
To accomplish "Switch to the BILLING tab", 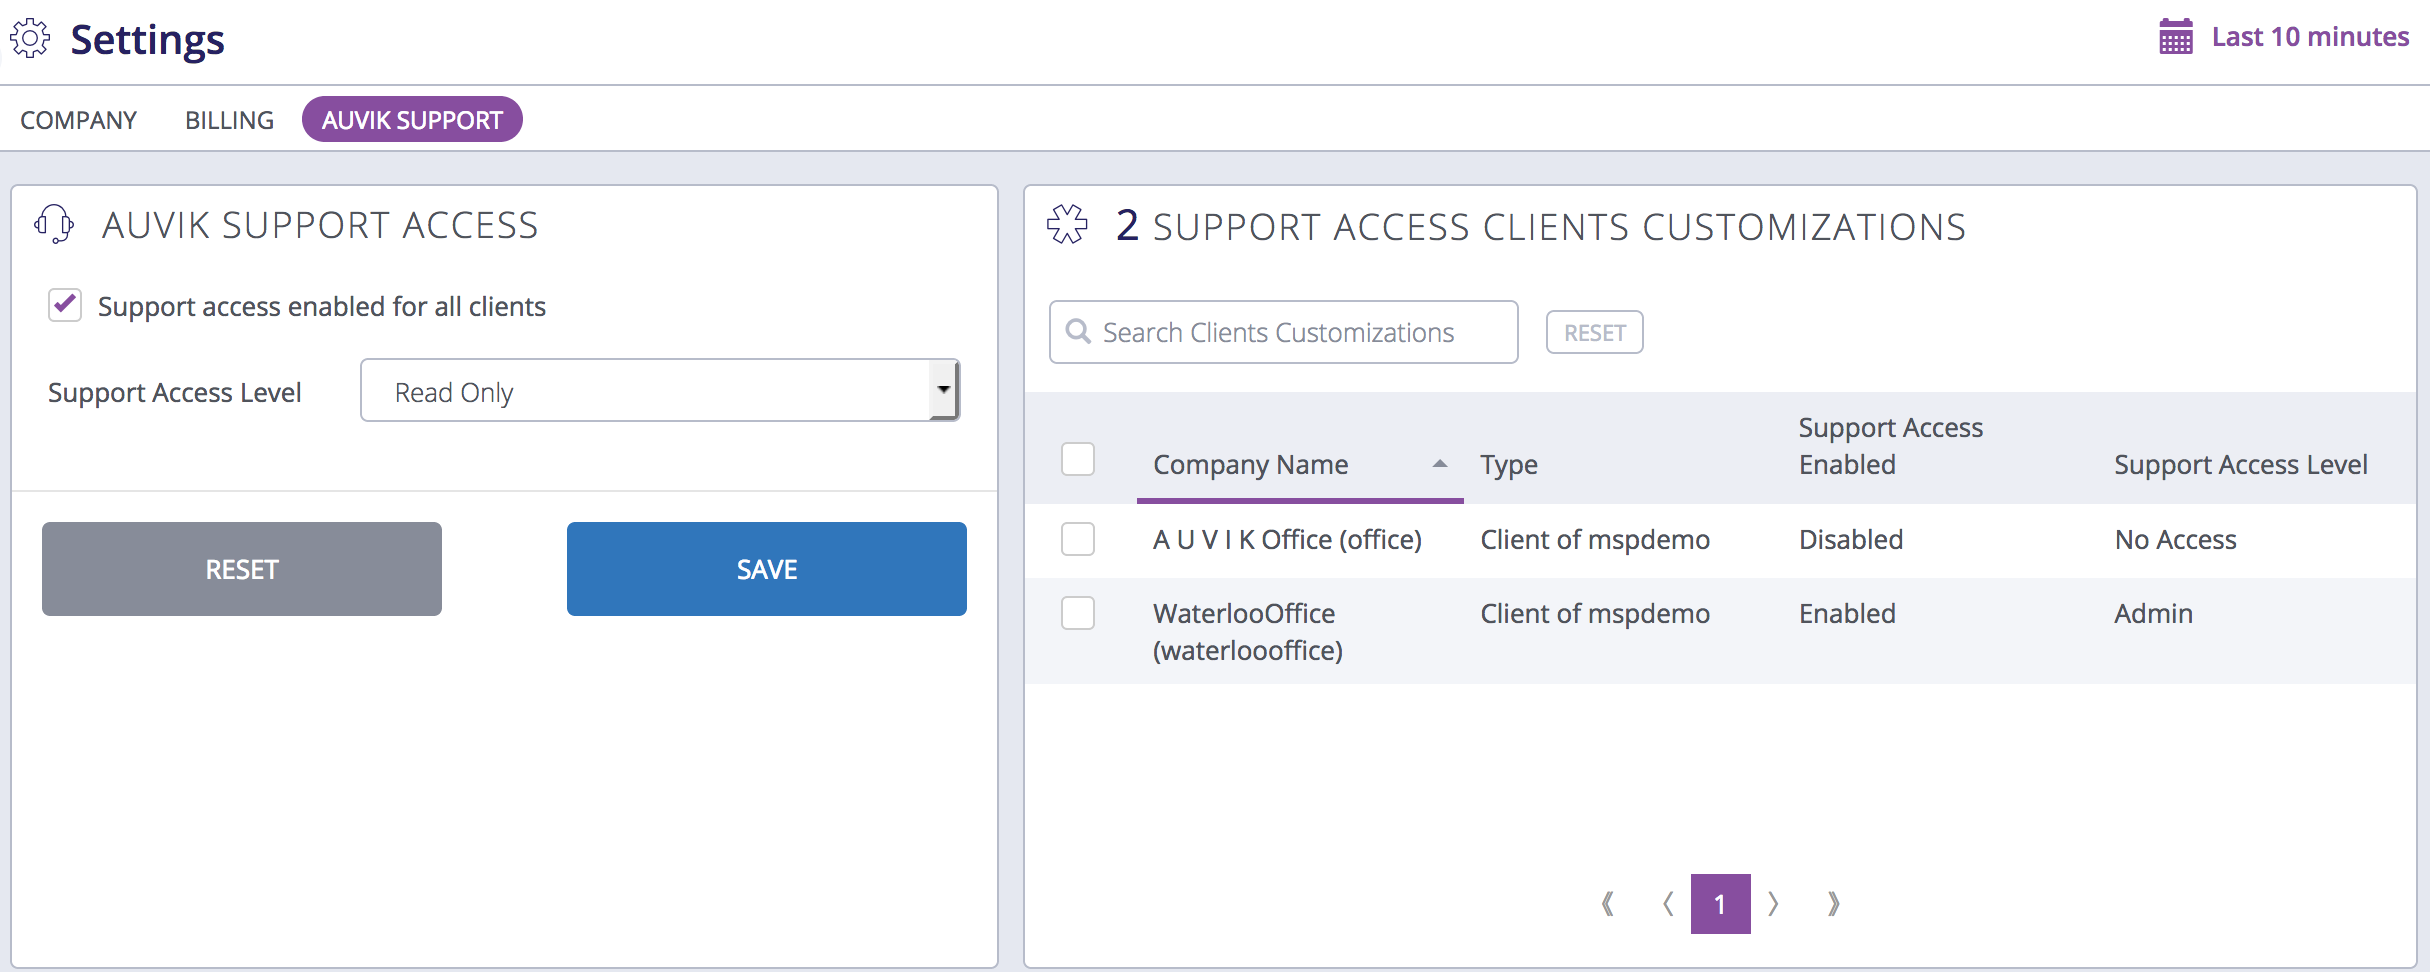I will (228, 119).
